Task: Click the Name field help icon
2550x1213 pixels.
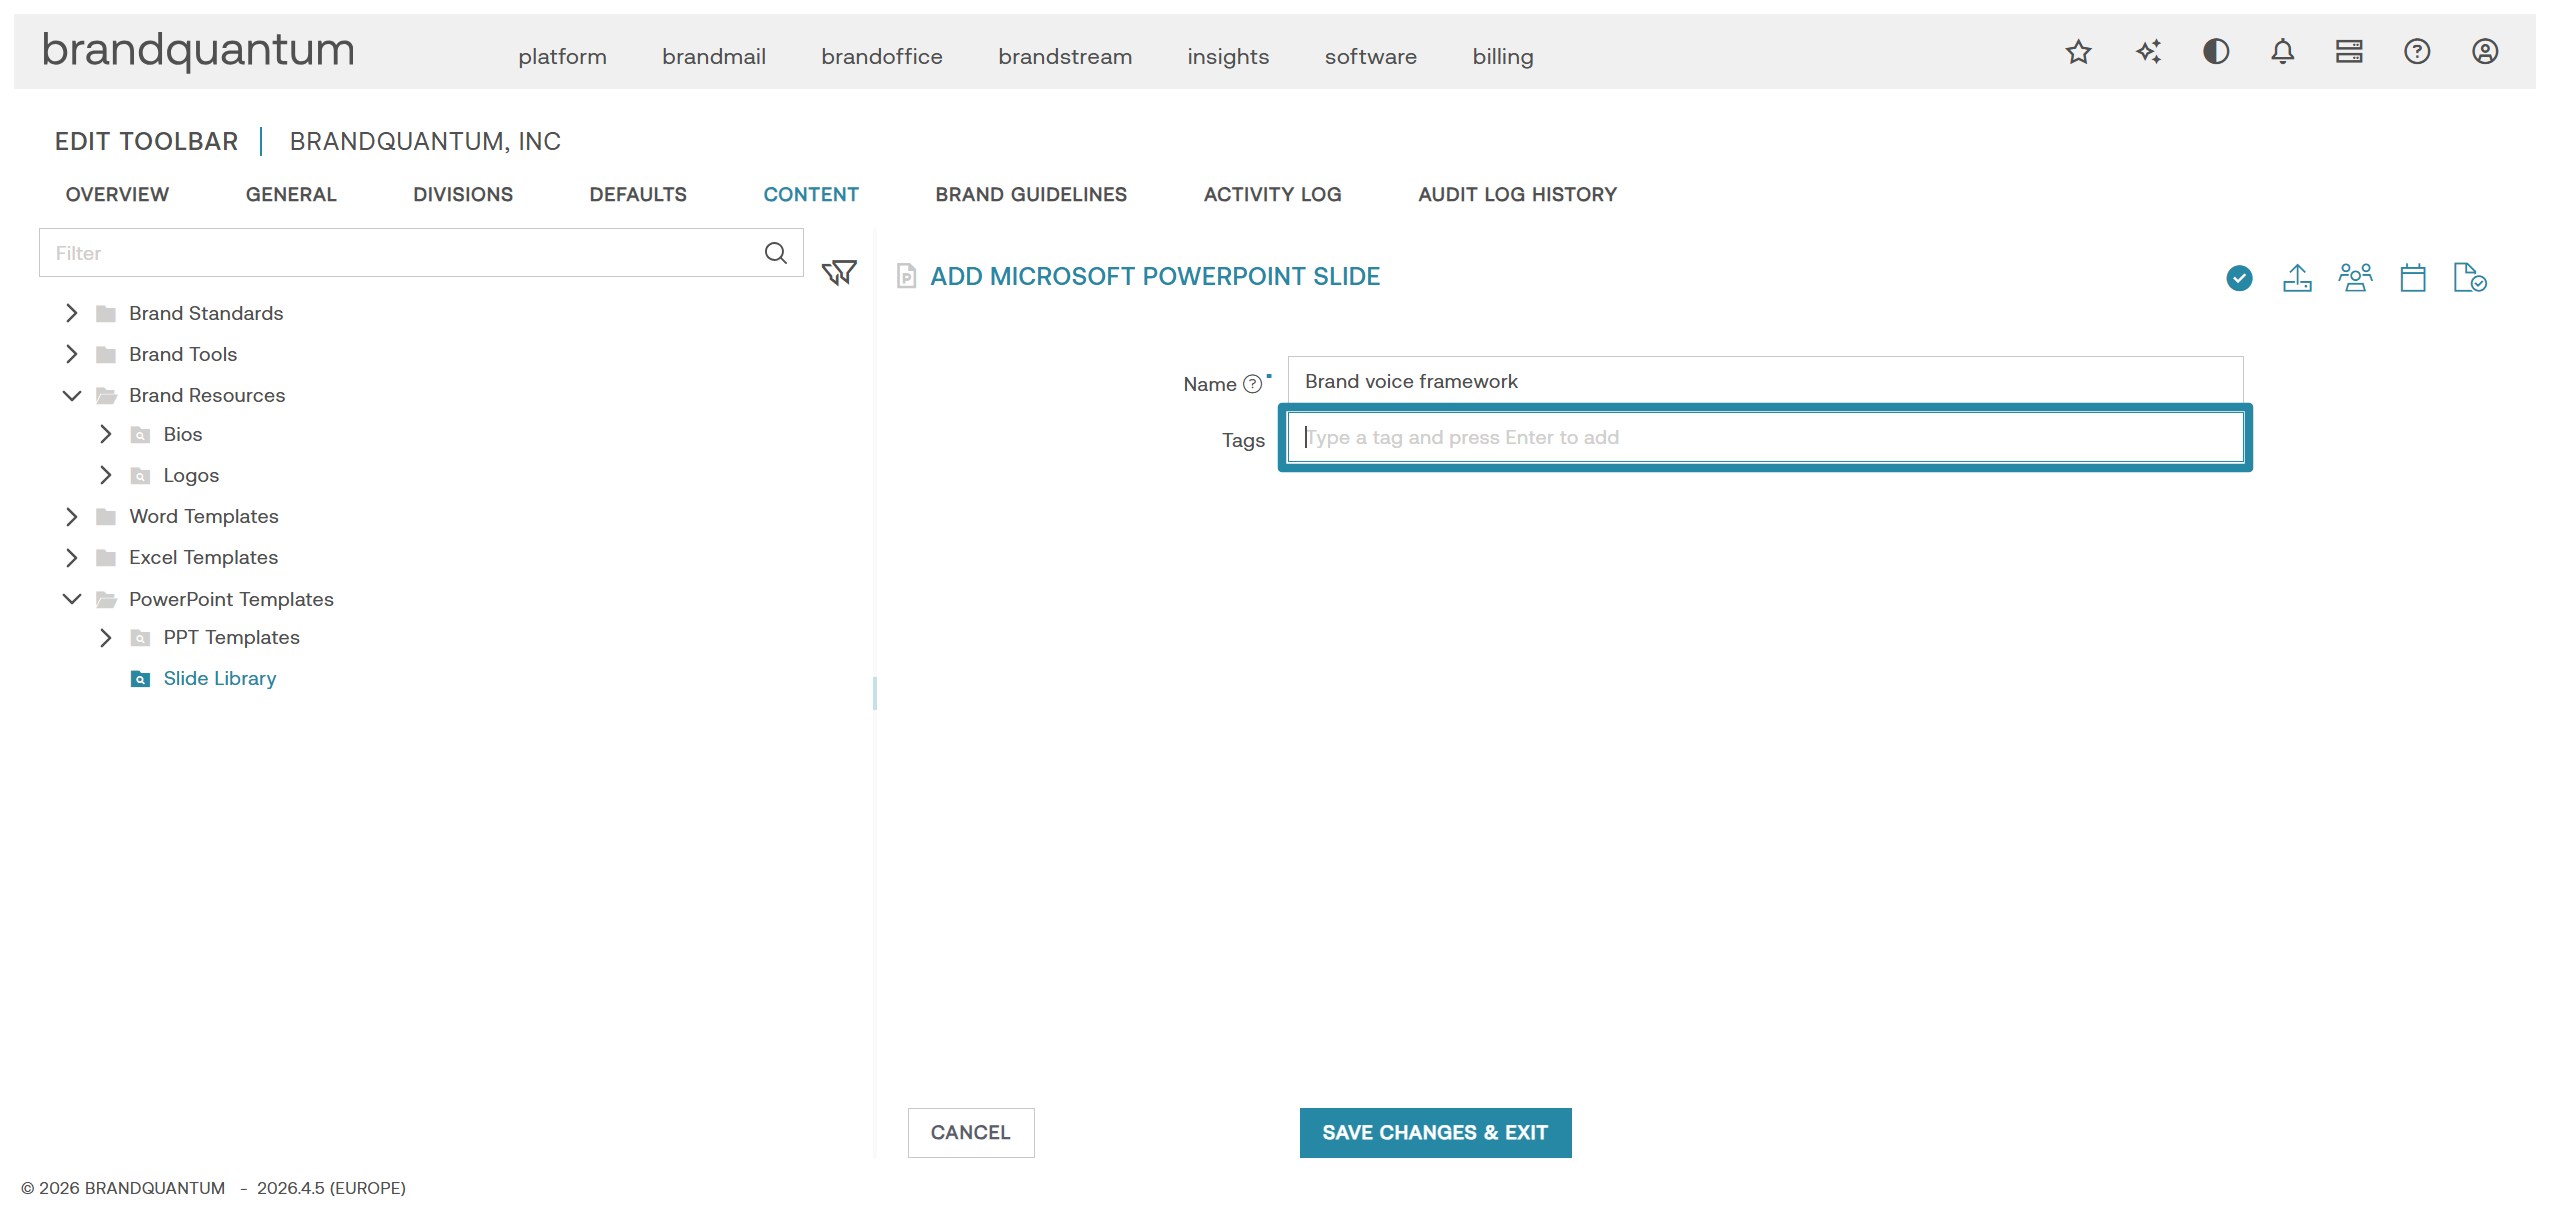Action: pos(1252,385)
